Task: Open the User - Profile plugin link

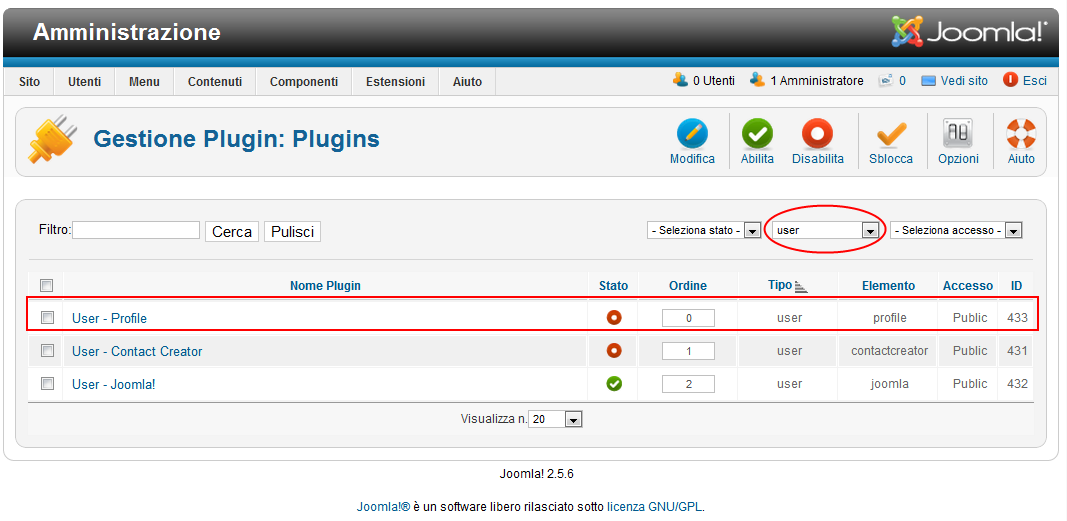Action: [110, 318]
